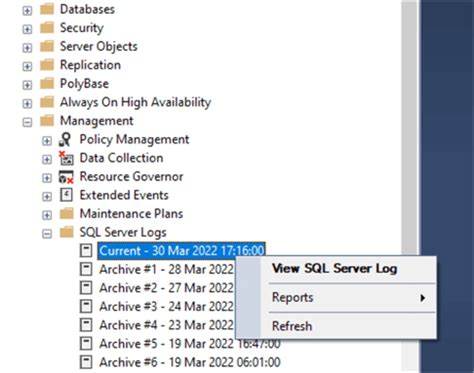This screenshot has height=373, width=474.
Task: Click the Resource Governor icon
Action: point(66,177)
